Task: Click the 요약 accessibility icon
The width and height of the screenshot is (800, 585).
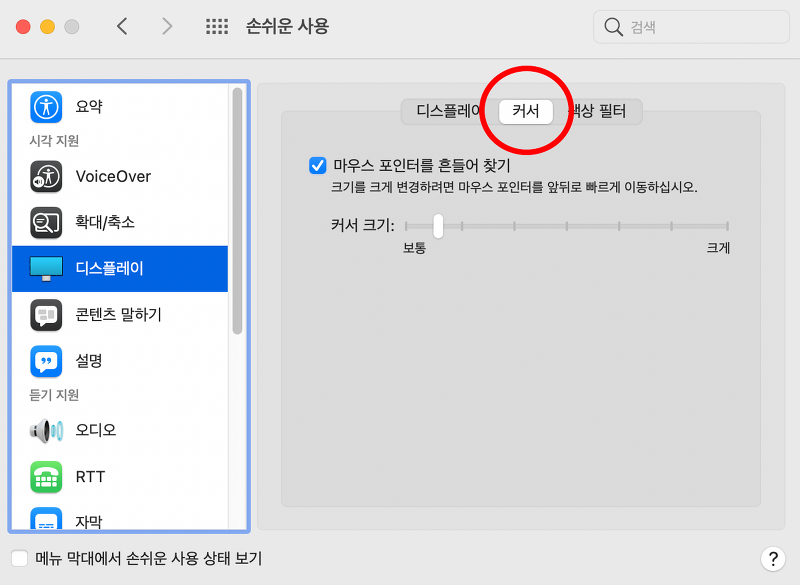Action: pyautogui.click(x=46, y=107)
